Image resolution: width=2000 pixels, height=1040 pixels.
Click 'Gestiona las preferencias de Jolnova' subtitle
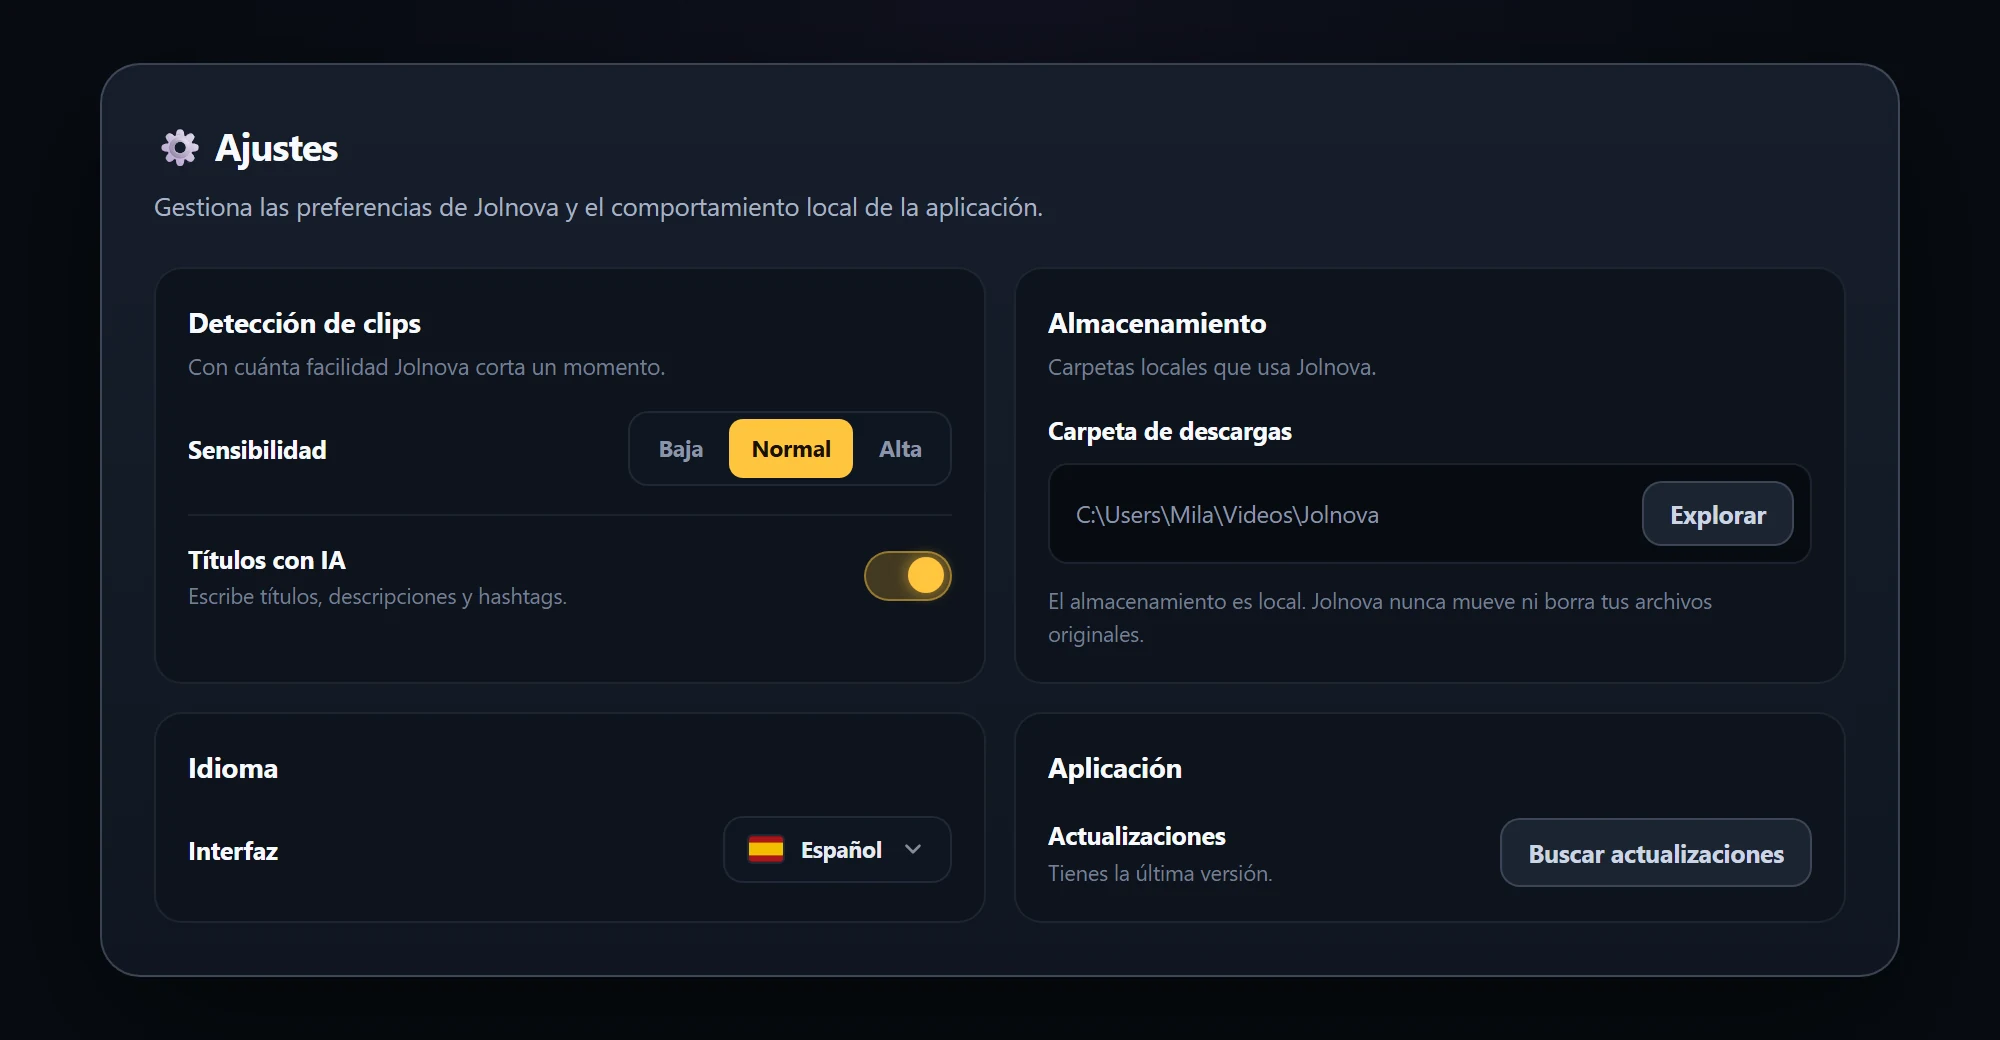click(598, 207)
